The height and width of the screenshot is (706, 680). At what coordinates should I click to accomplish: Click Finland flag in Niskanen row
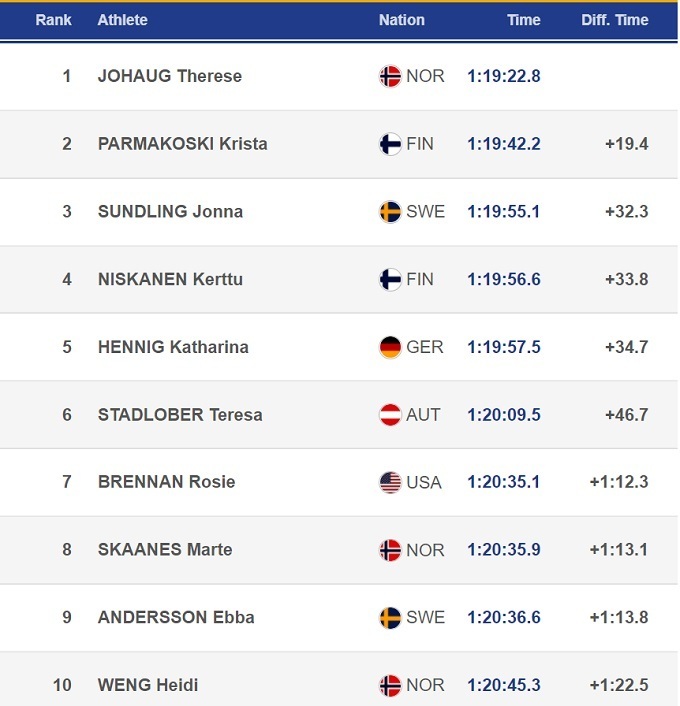click(x=390, y=279)
